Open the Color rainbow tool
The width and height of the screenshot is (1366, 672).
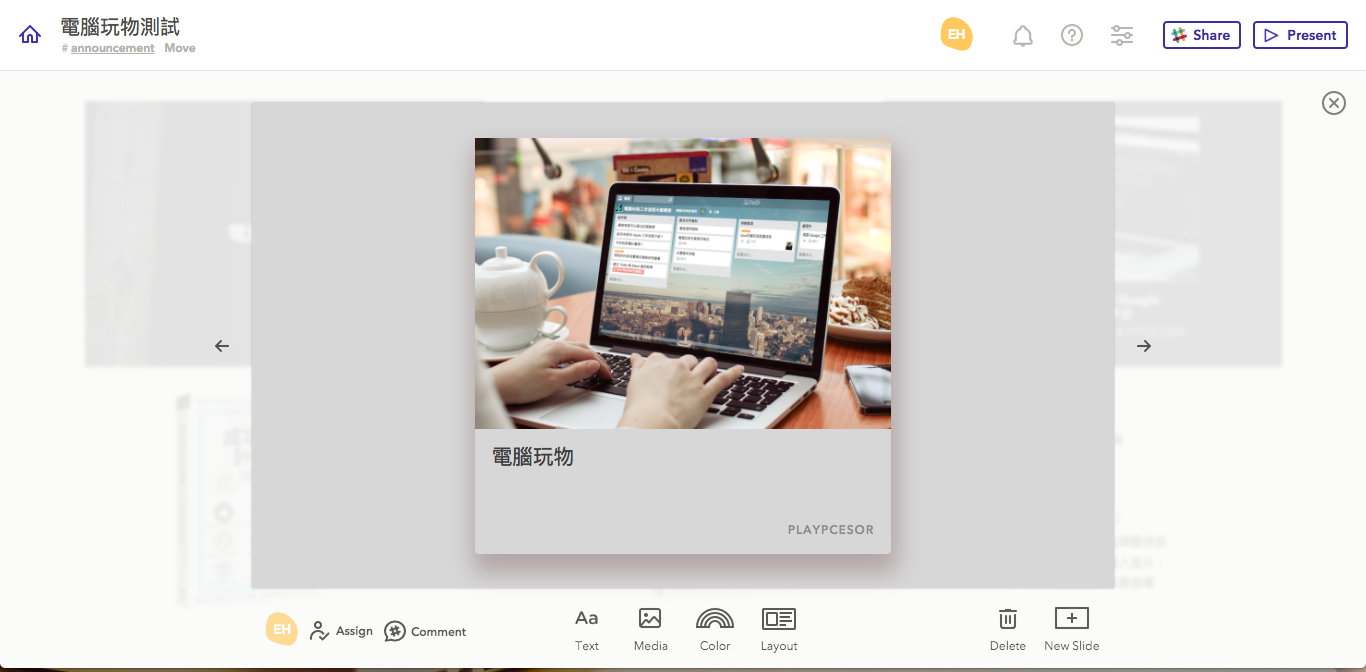tap(715, 630)
